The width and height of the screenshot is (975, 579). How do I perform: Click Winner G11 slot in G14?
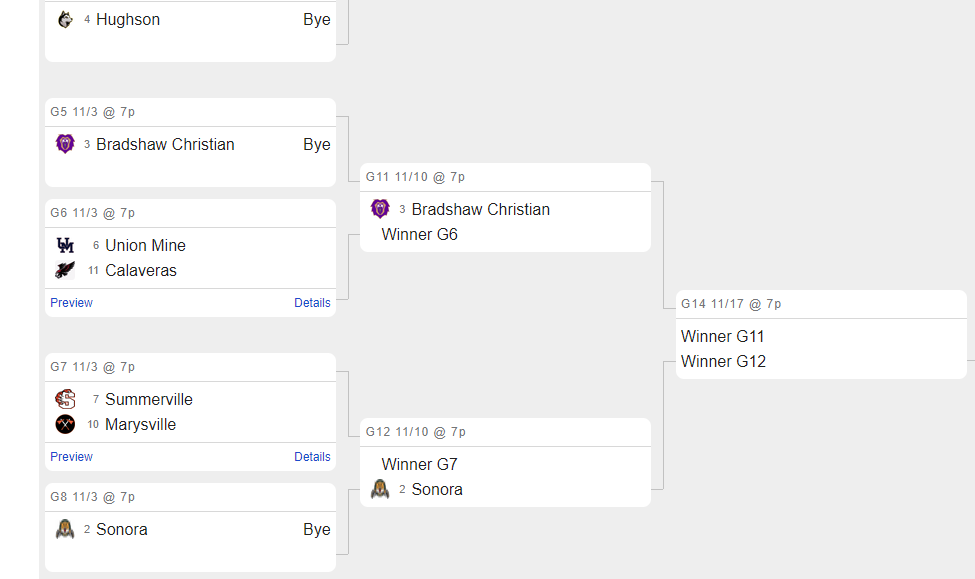coord(723,336)
